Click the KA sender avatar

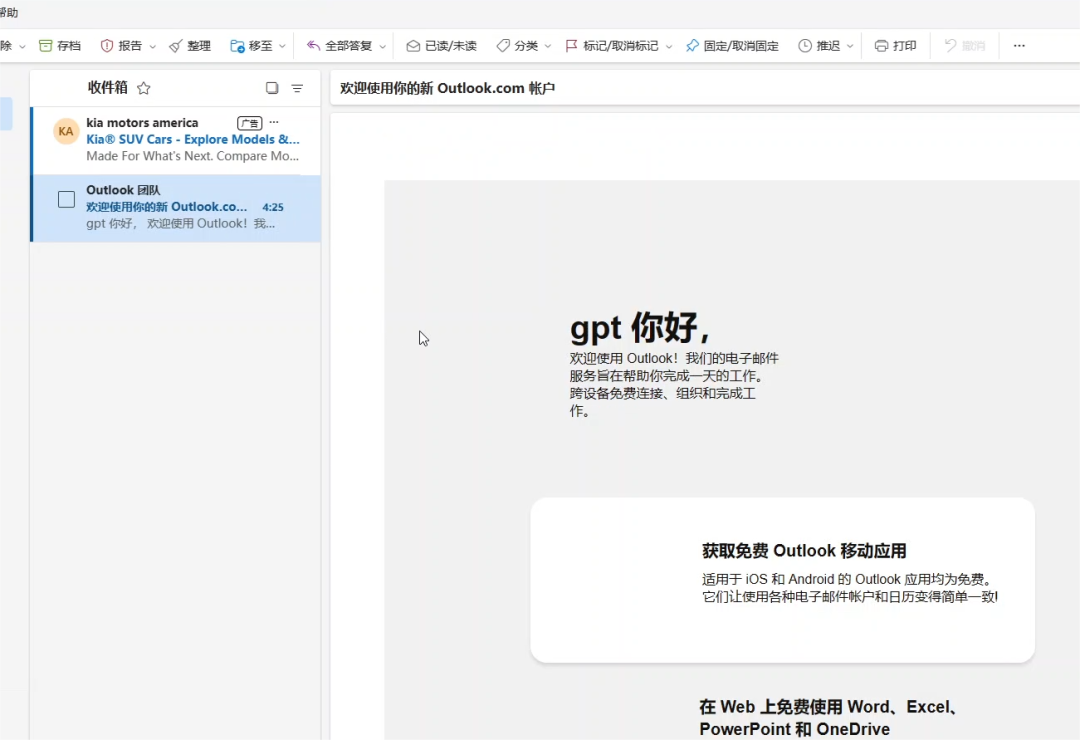tap(66, 132)
